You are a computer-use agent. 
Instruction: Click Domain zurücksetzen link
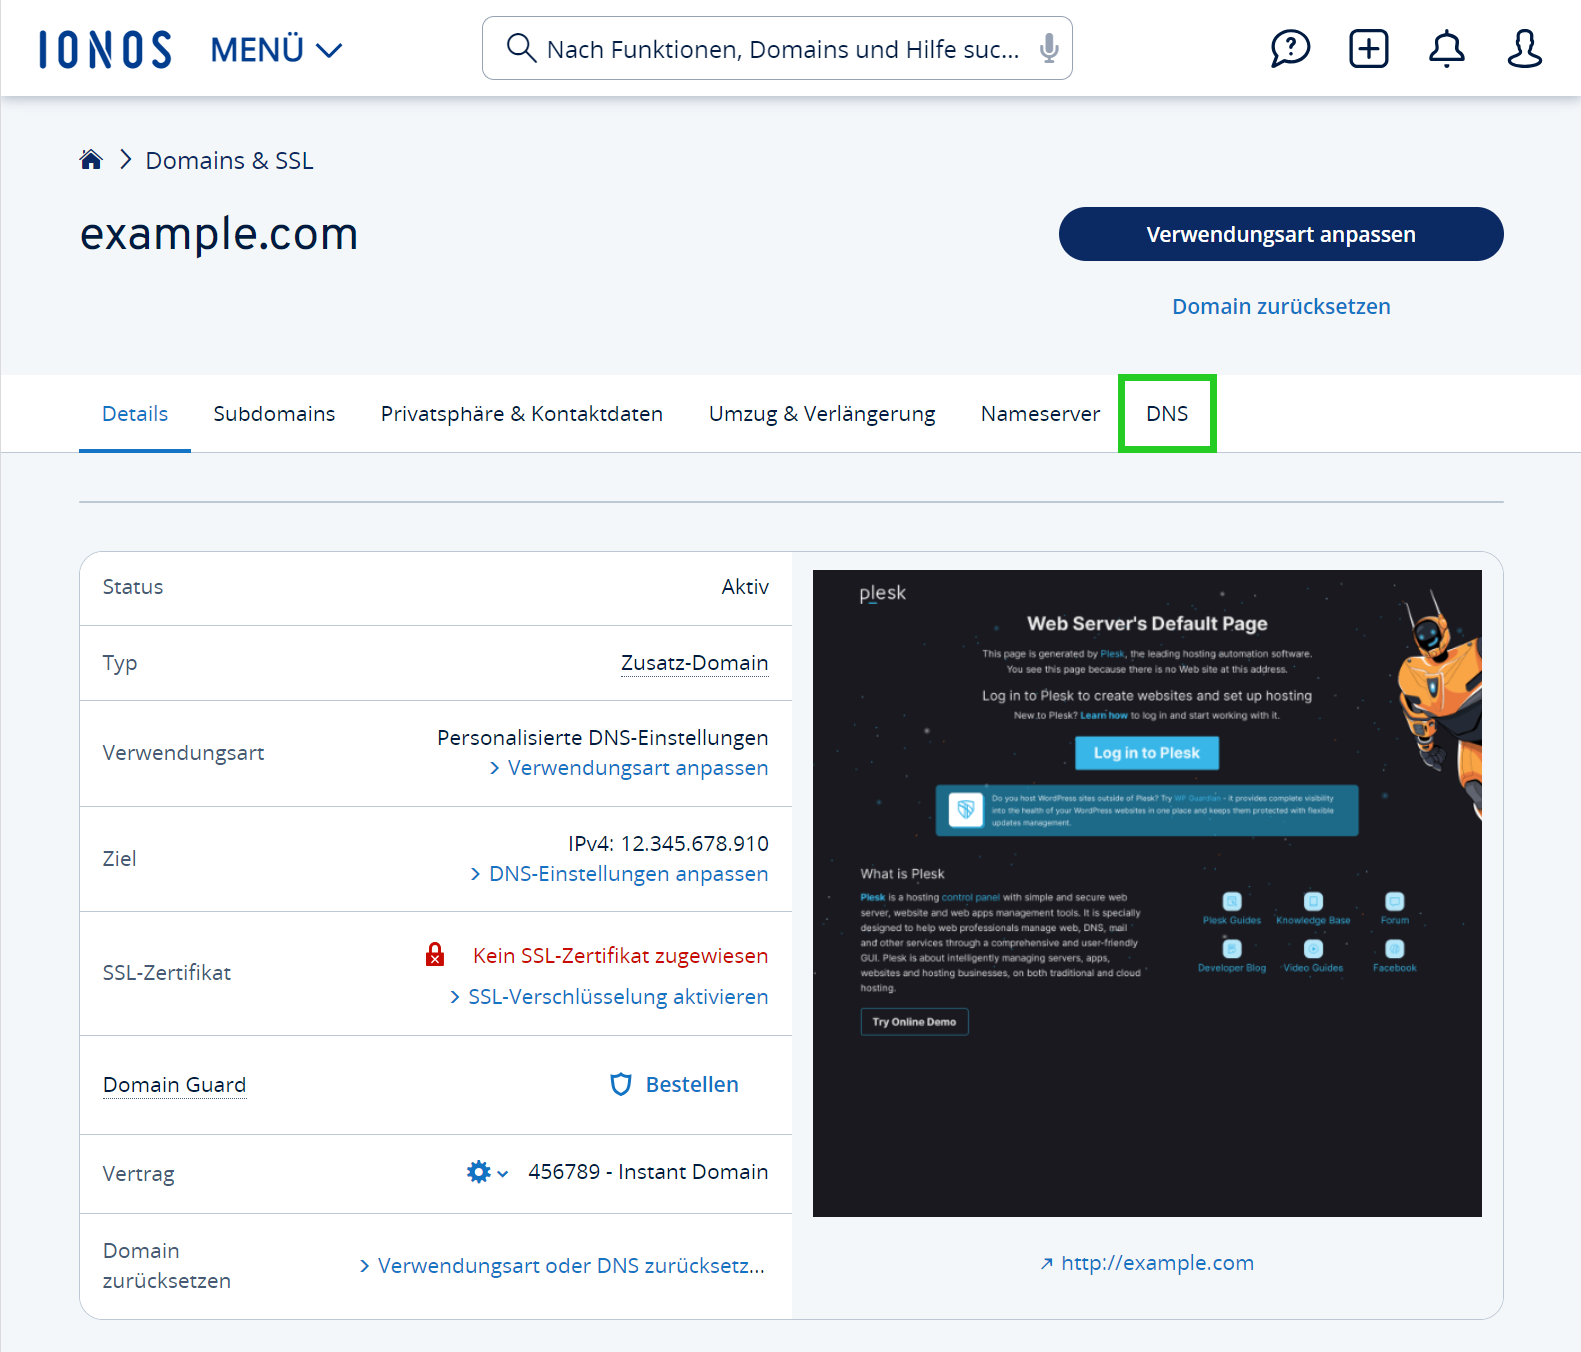click(x=1281, y=307)
